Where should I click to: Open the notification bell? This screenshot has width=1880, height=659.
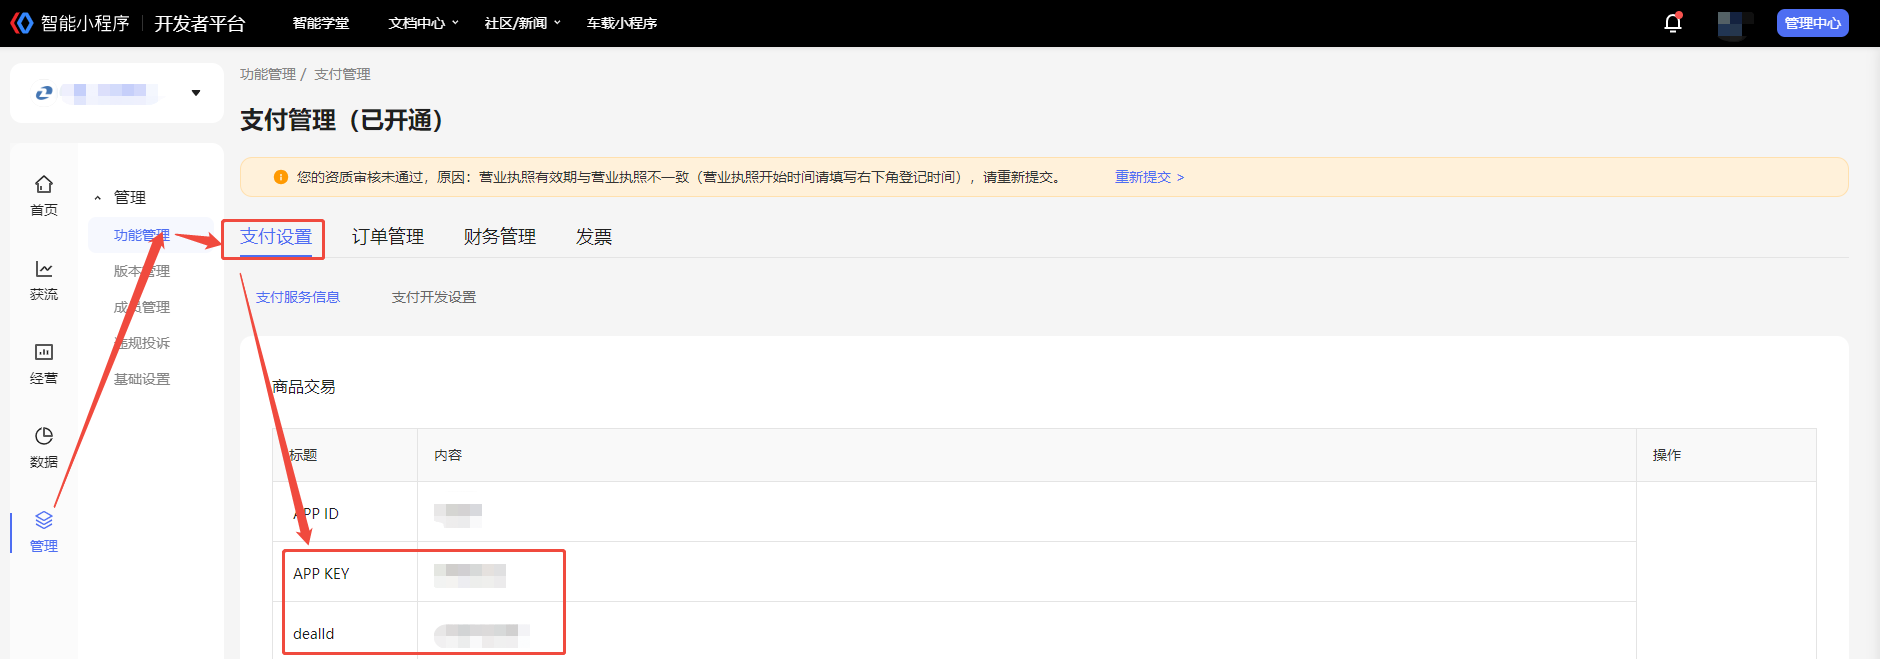click(1672, 23)
